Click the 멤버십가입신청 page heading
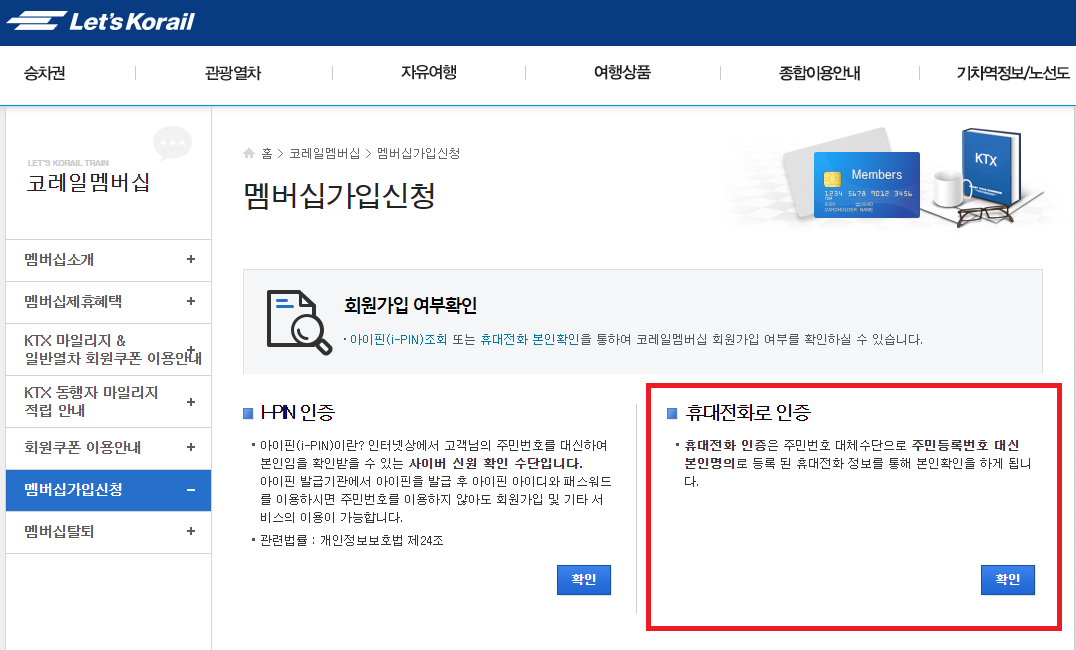 340,196
